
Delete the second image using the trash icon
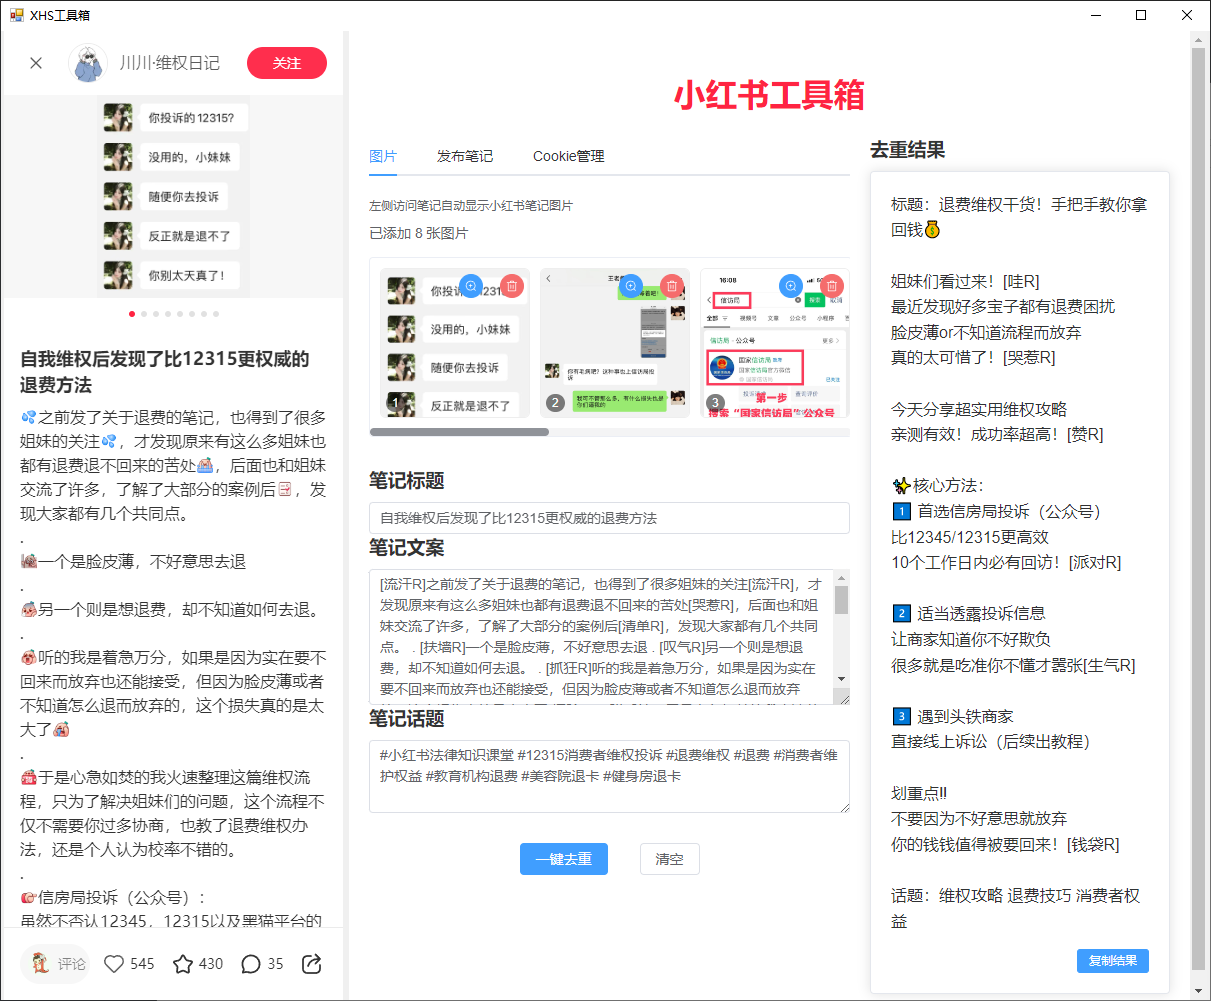(672, 286)
